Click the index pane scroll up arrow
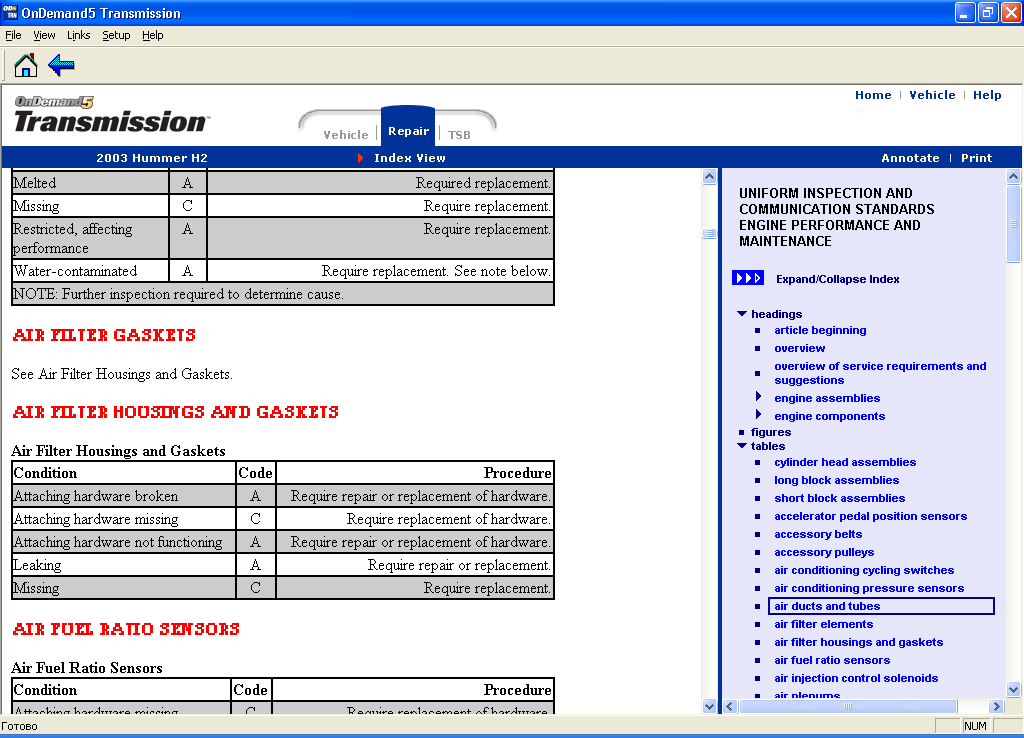Image resolution: width=1024 pixels, height=738 pixels. coord(1013,176)
